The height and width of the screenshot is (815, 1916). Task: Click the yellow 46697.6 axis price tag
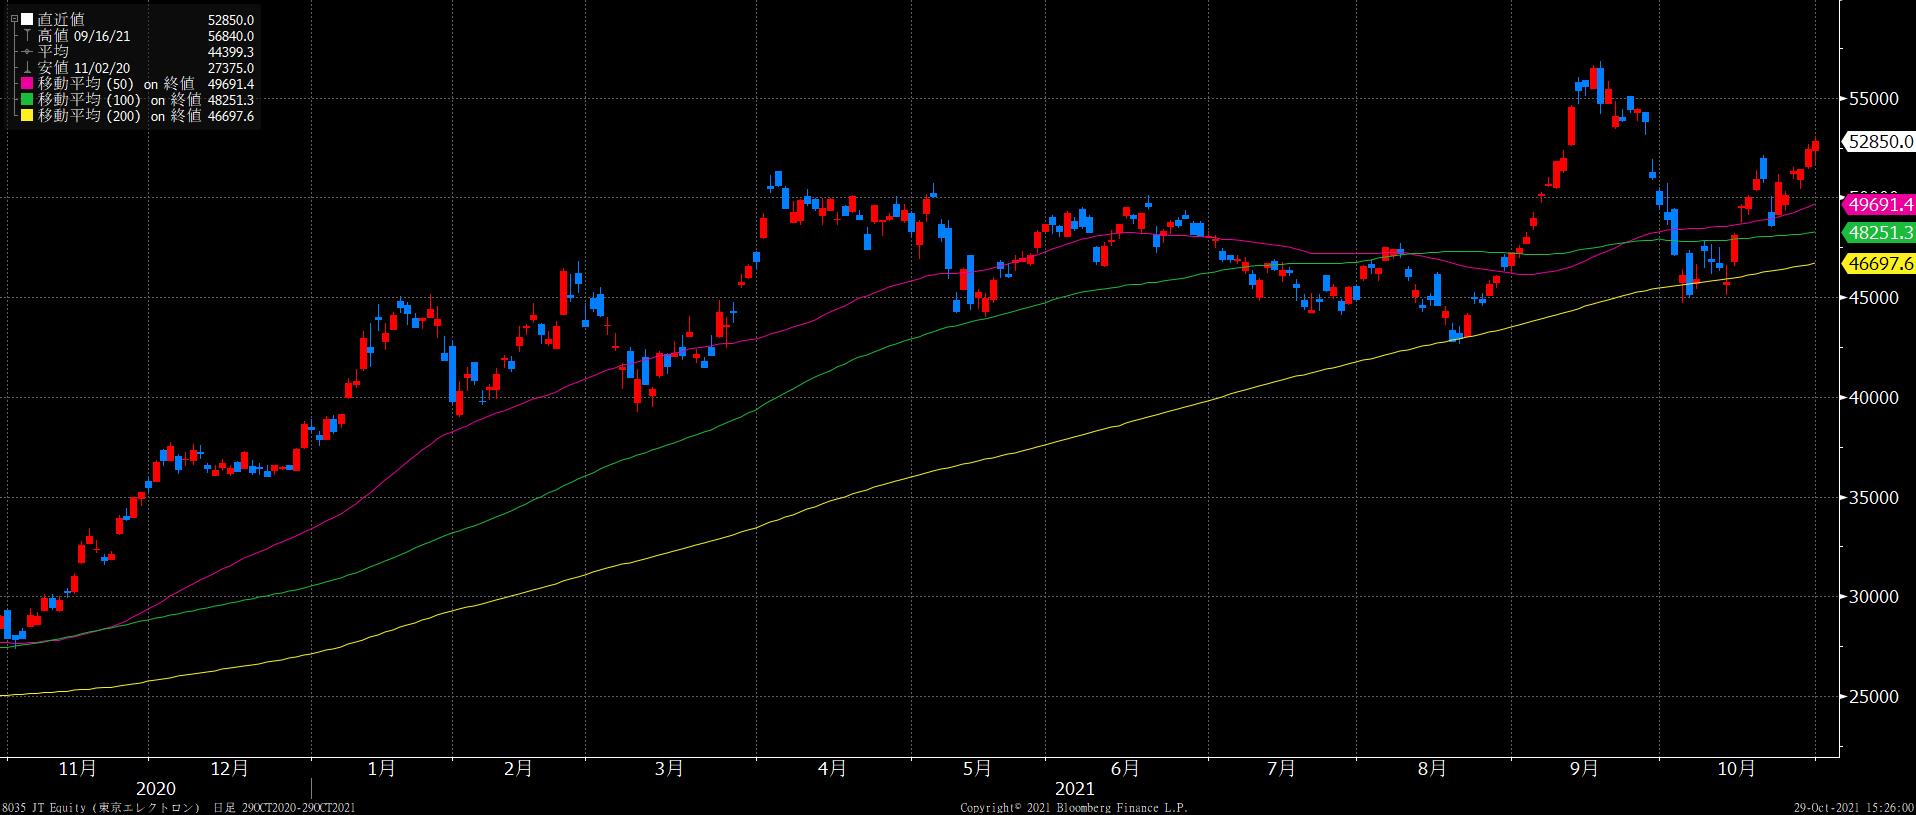tap(1880, 264)
